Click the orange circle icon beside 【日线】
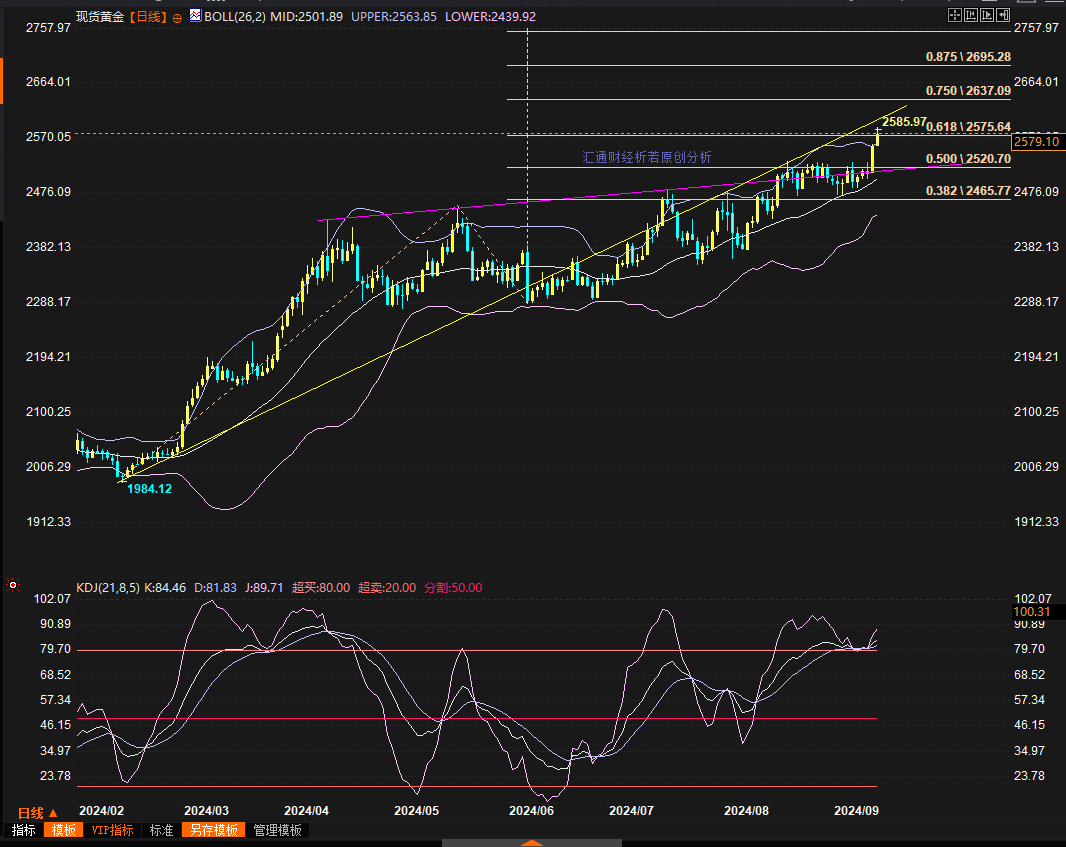 point(177,17)
